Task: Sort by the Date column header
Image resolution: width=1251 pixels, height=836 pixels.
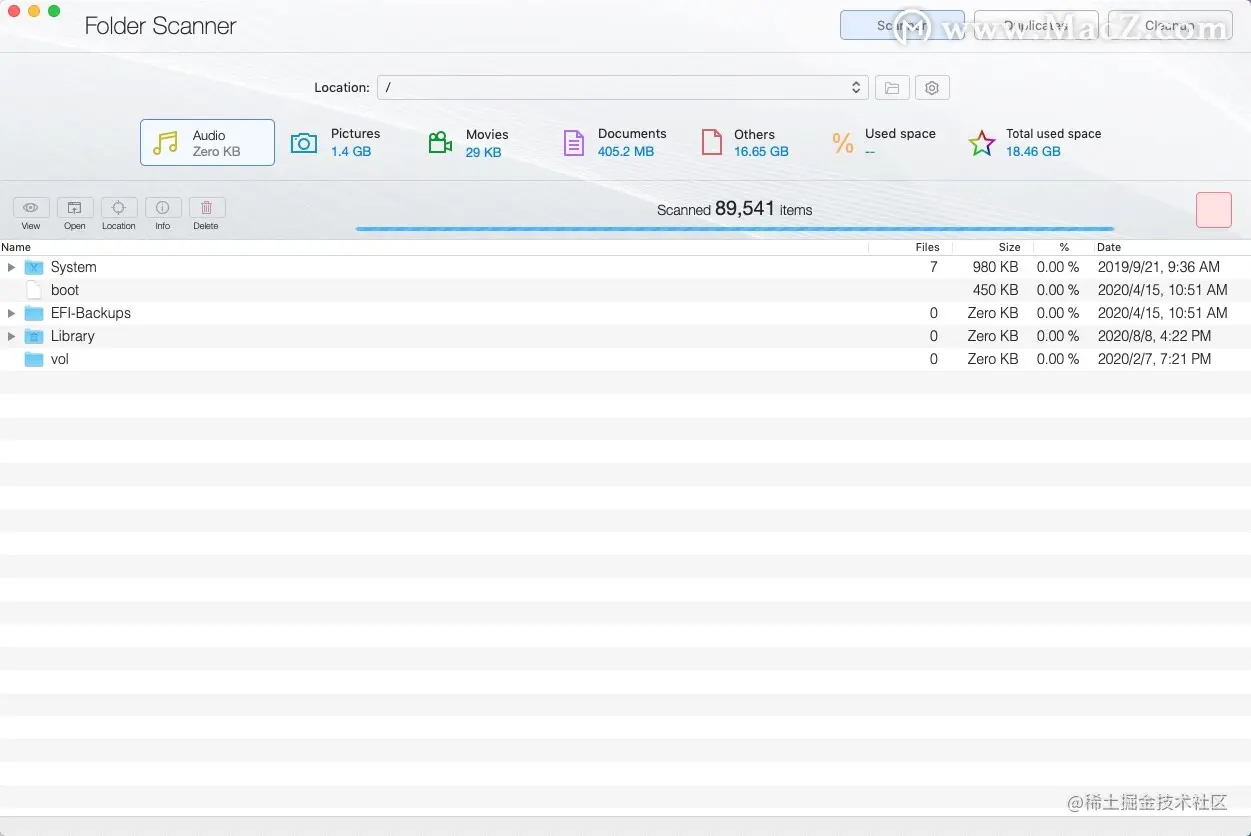Action: [x=1109, y=247]
